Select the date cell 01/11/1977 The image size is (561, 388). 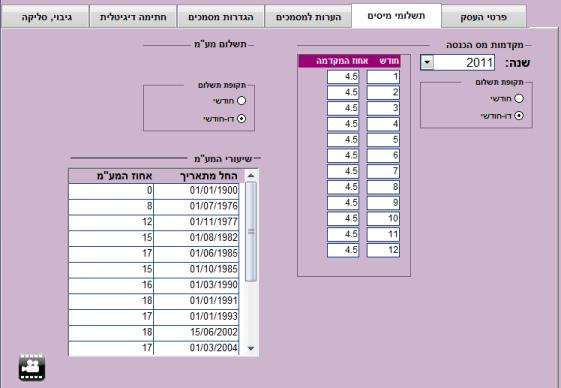[x=196, y=222]
